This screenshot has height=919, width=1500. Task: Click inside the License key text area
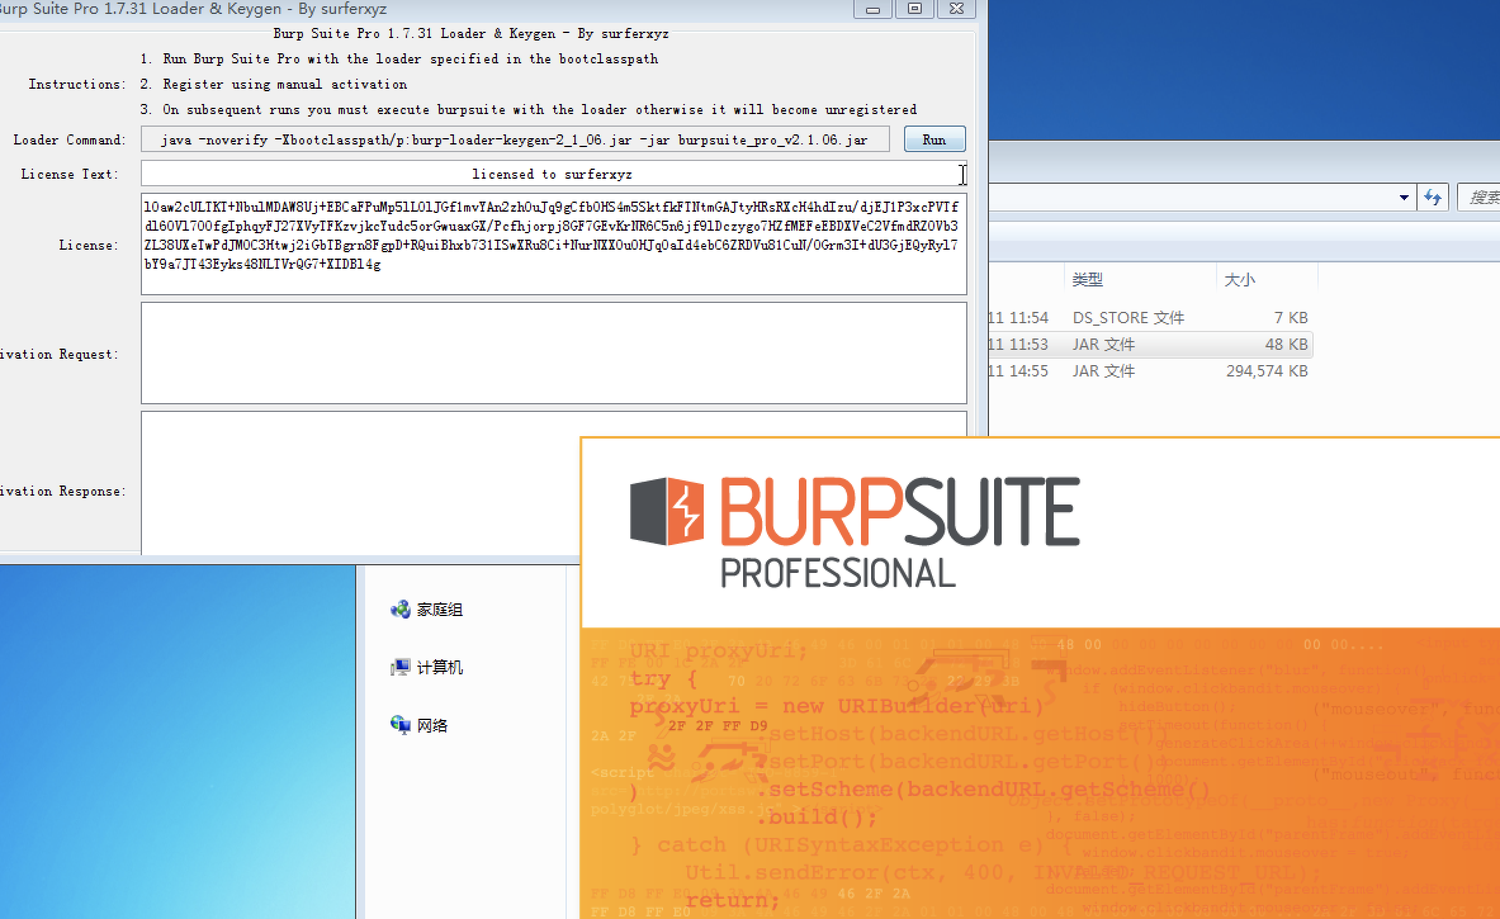point(553,245)
